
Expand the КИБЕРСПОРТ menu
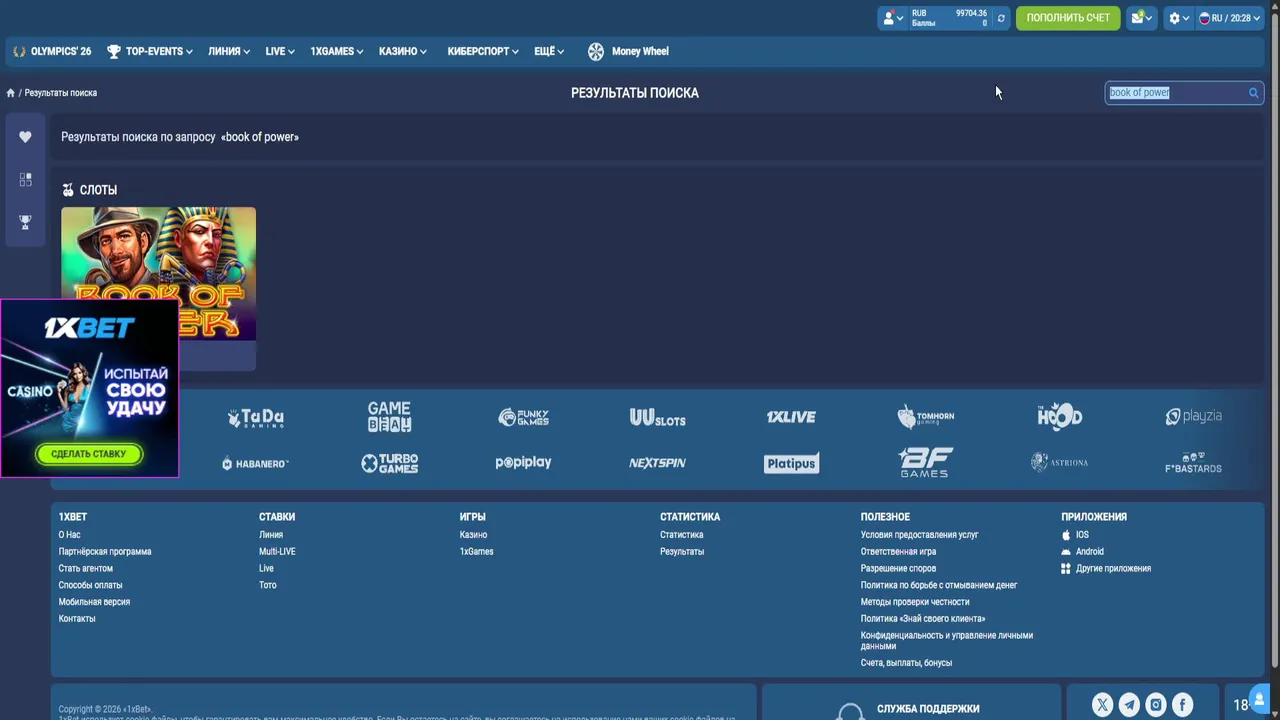(x=483, y=51)
